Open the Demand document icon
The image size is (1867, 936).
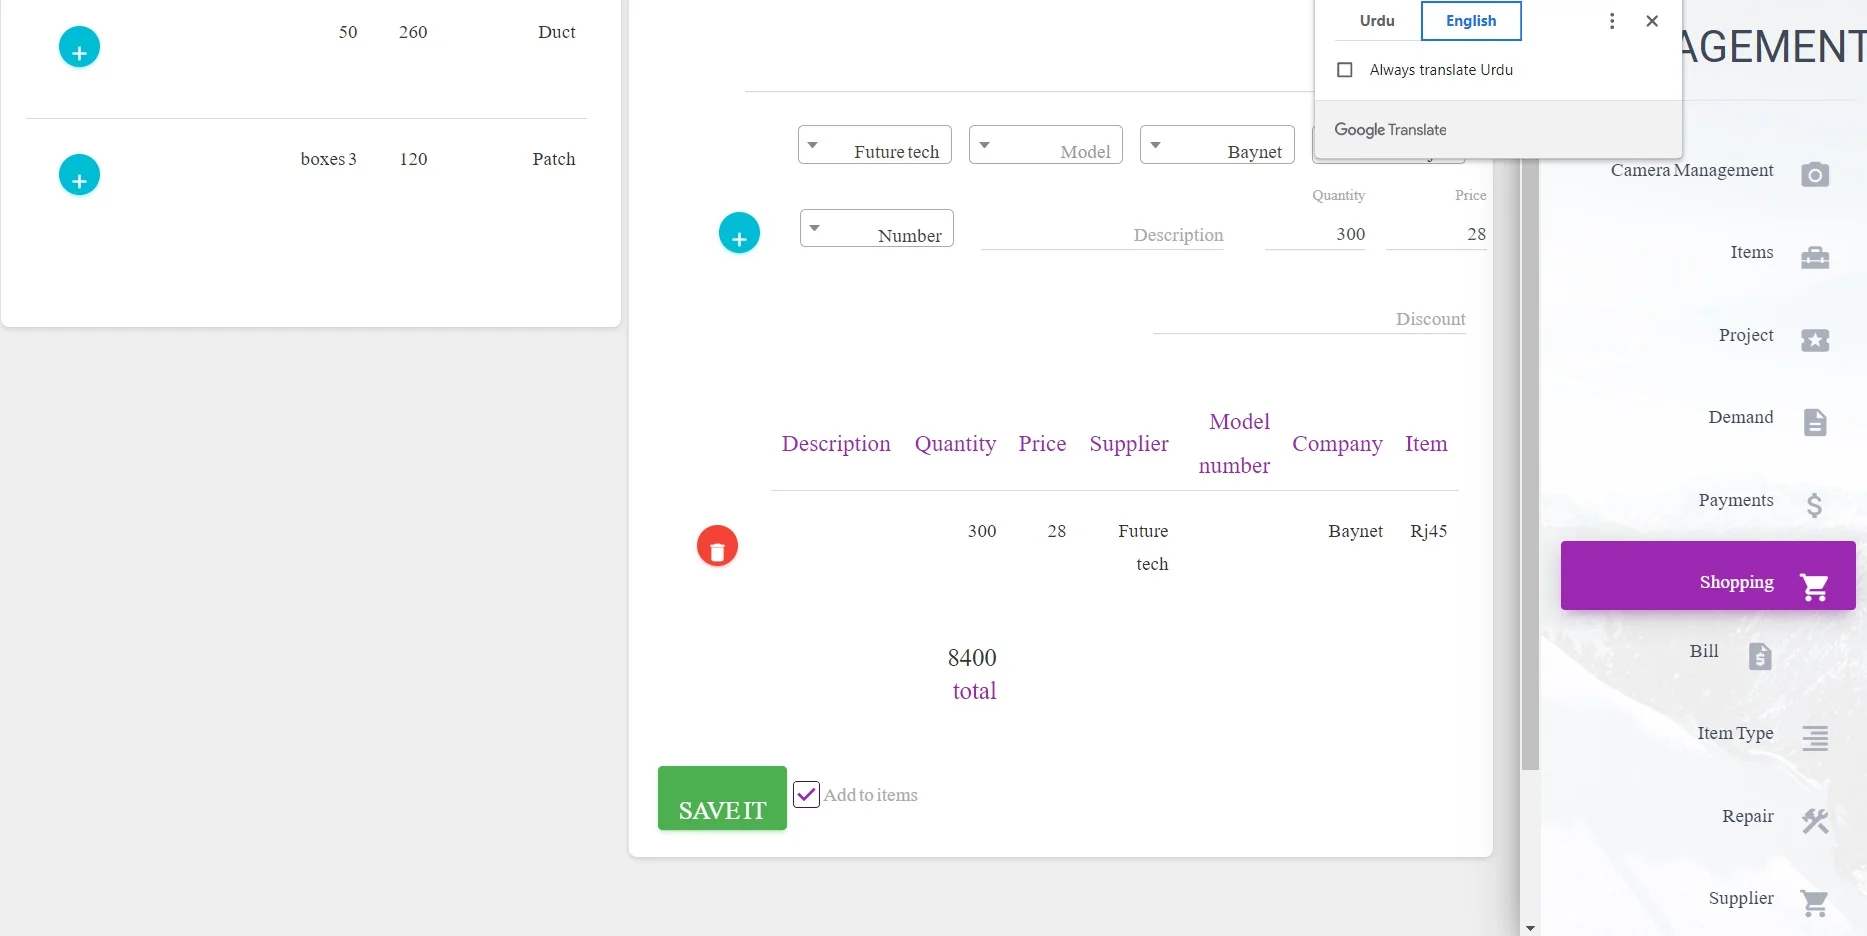click(1814, 422)
